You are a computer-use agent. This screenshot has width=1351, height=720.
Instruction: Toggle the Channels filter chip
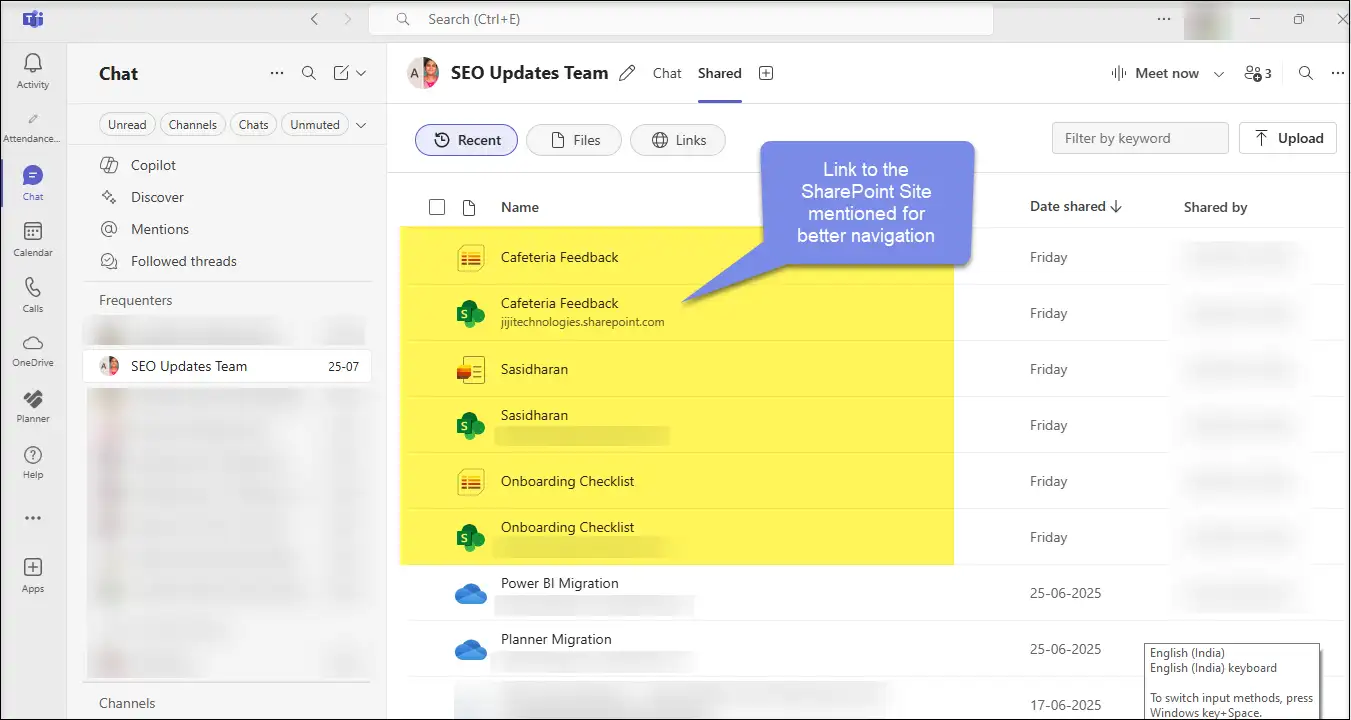pyautogui.click(x=193, y=125)
